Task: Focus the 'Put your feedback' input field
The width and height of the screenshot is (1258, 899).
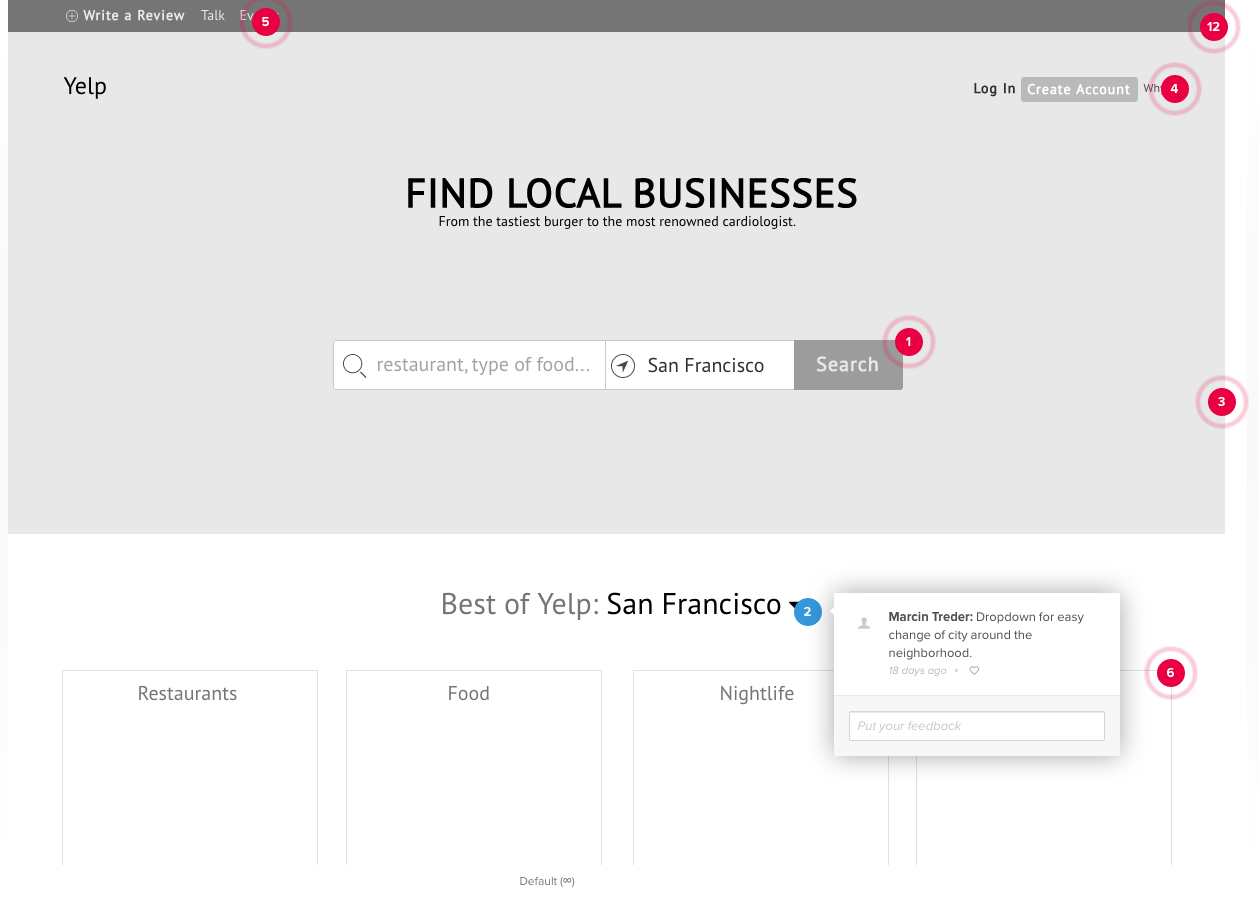Action: pyautogui.click(x=976, y=726)
